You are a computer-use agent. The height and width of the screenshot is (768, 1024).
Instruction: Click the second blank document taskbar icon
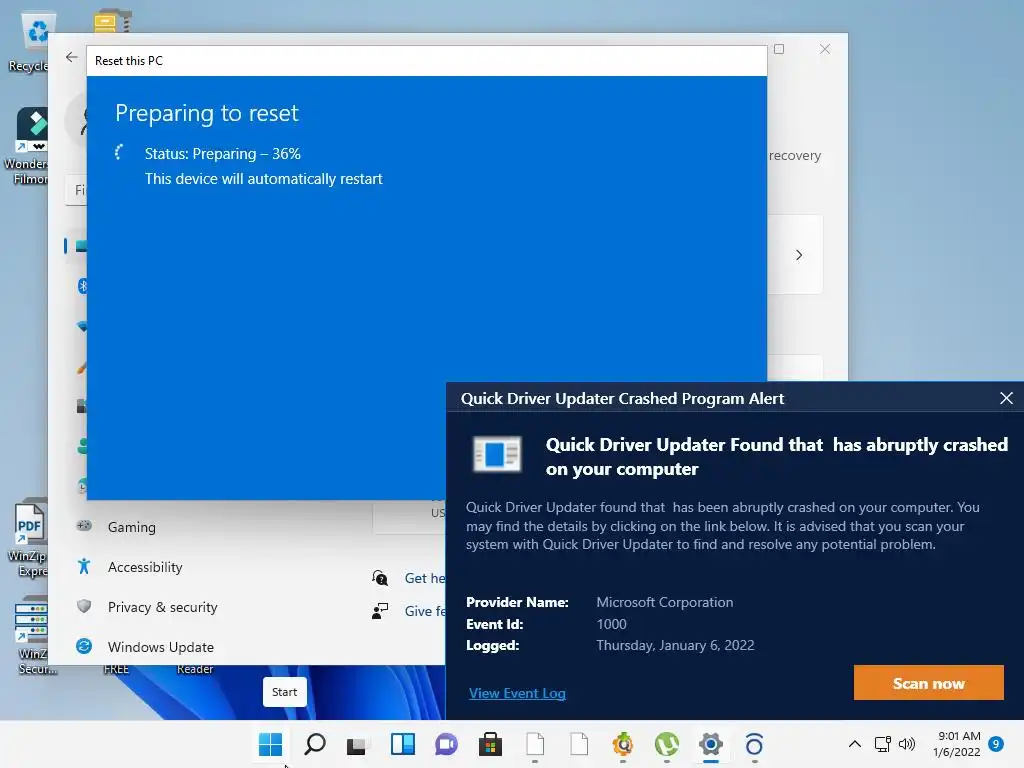[x=579, y=744]
